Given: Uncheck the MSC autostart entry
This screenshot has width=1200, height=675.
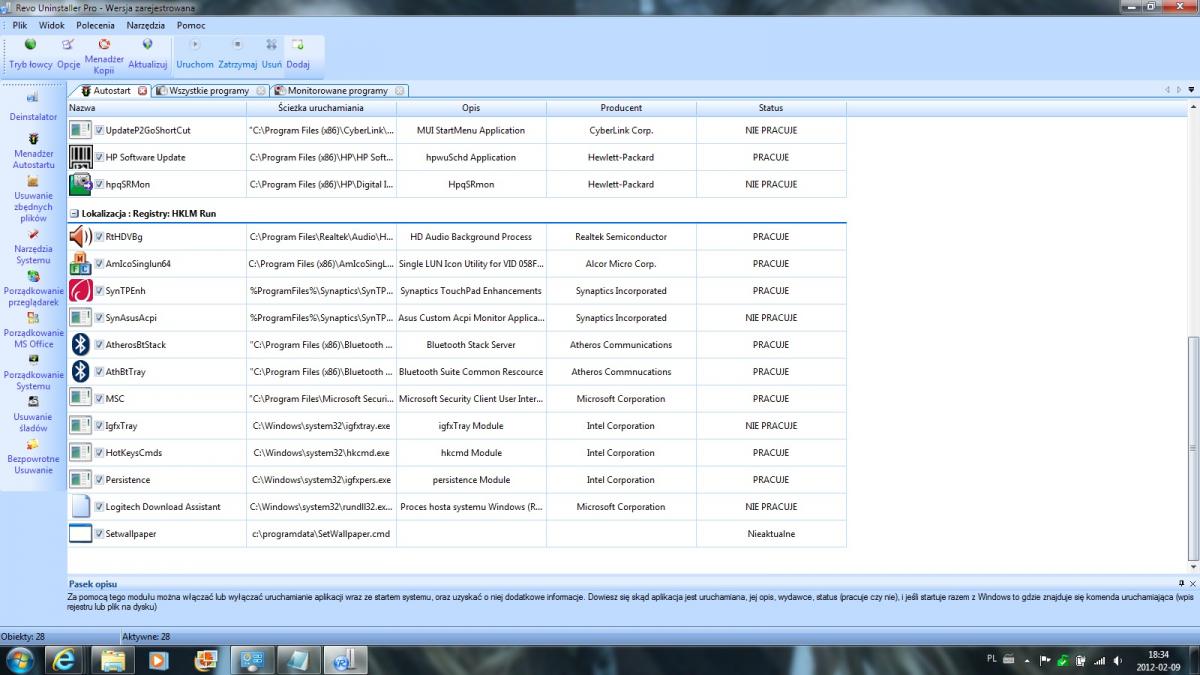Looking at the screenshot, I should pyautogui.click(x=99, y=399).
